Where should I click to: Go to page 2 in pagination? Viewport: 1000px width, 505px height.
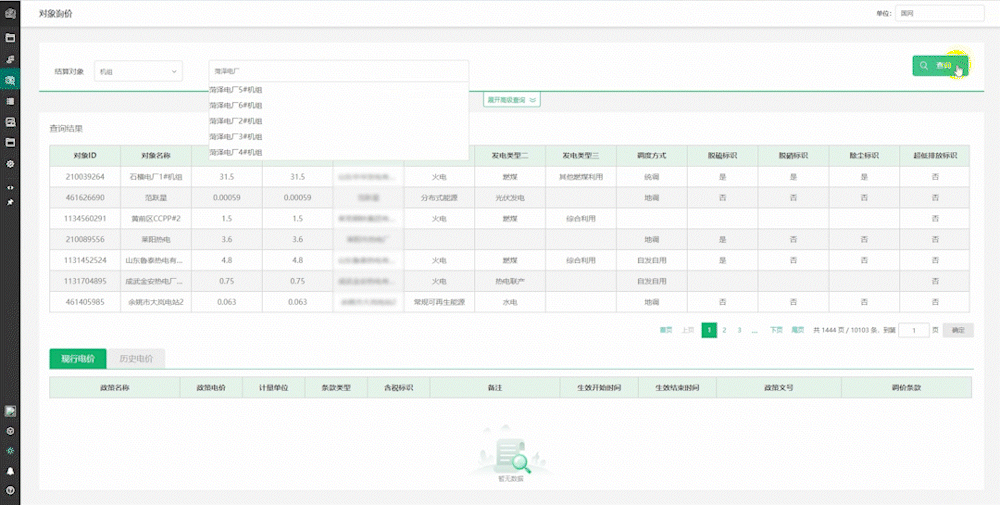pos(724,329)
